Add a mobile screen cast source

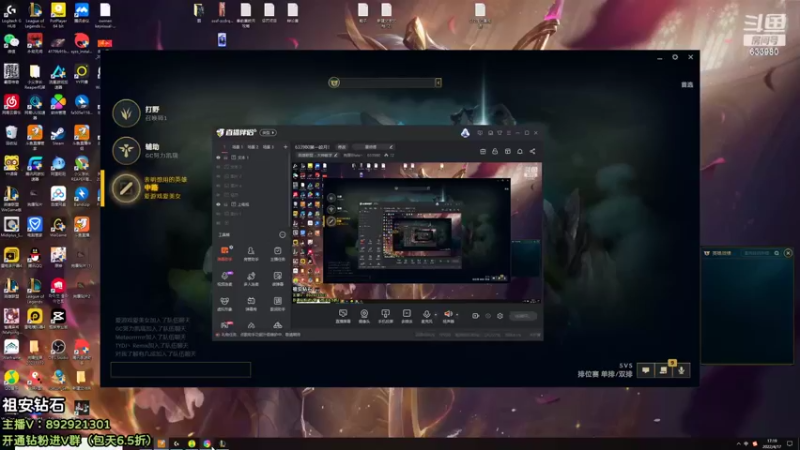(385, 316)
